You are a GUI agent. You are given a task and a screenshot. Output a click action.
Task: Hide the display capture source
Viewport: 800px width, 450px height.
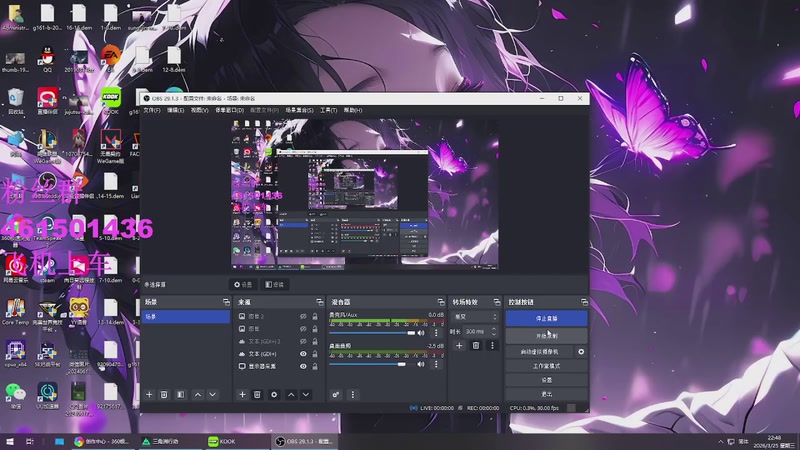point(303,366)
